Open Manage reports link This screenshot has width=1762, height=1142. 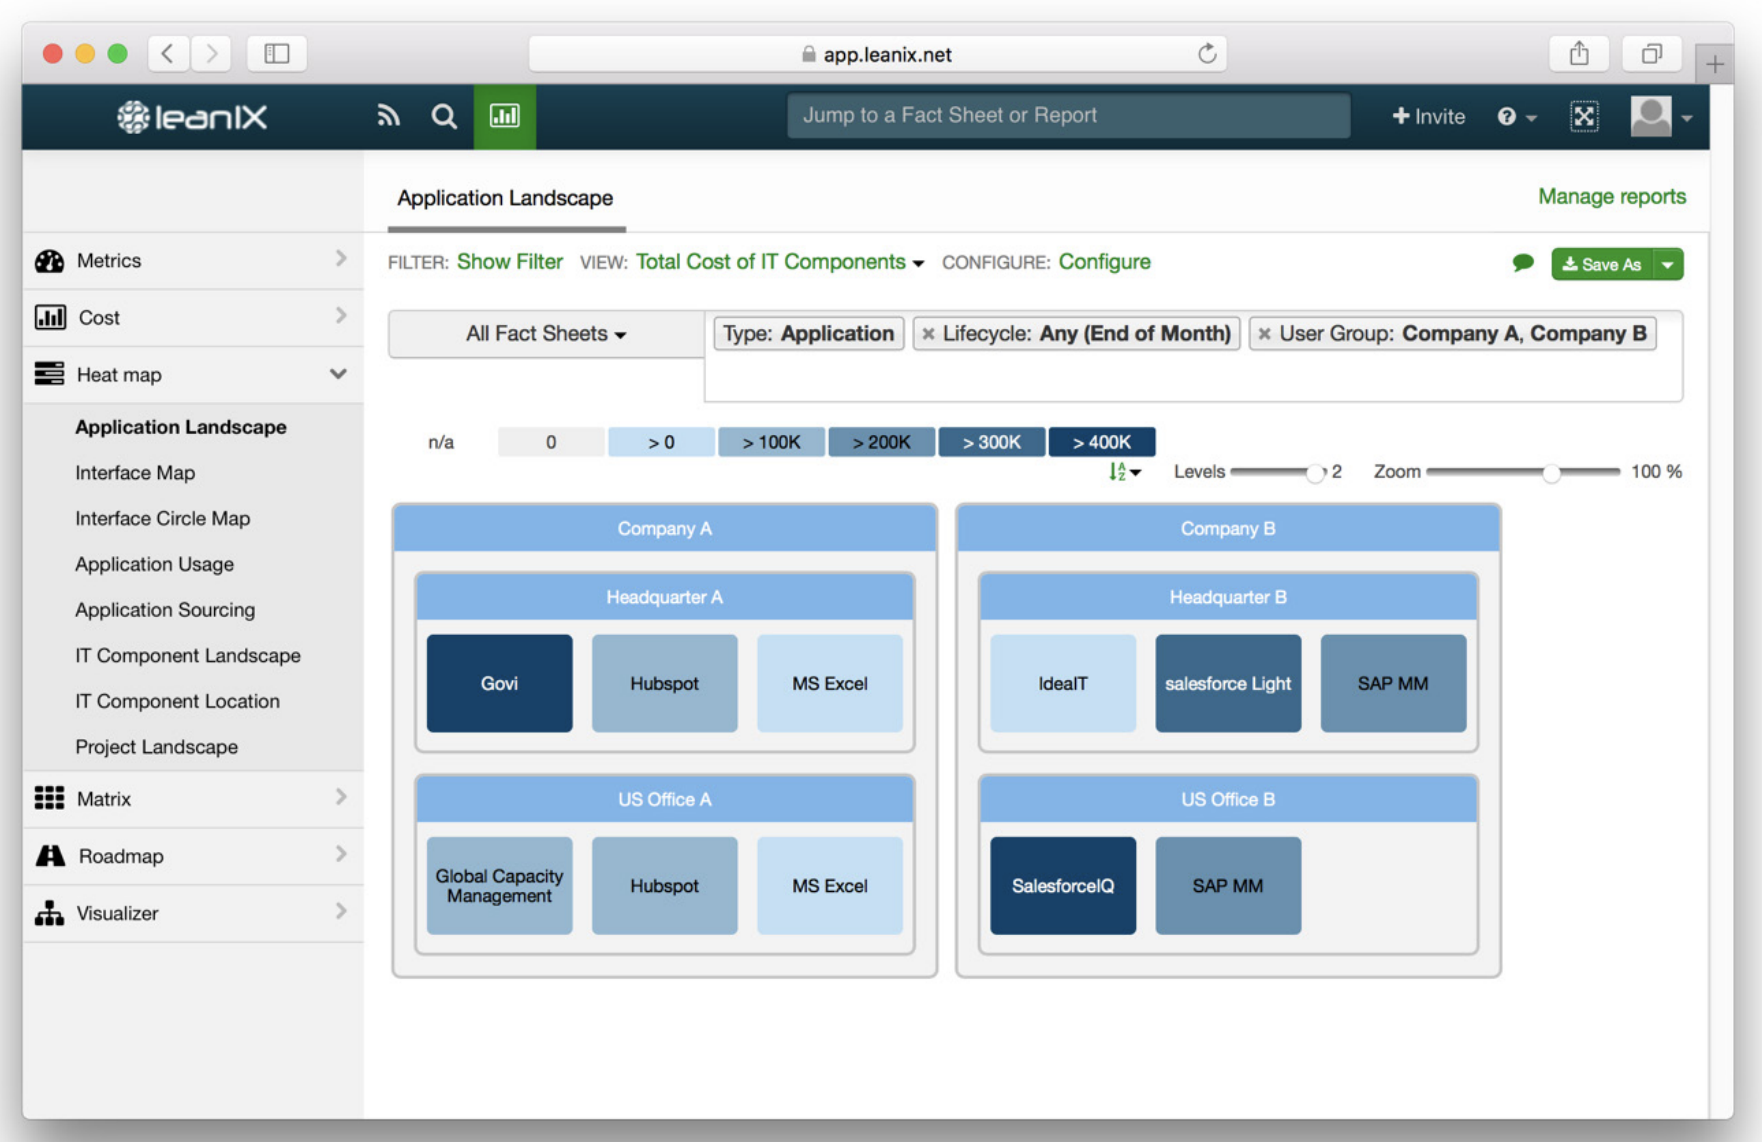click(1612, 197)
